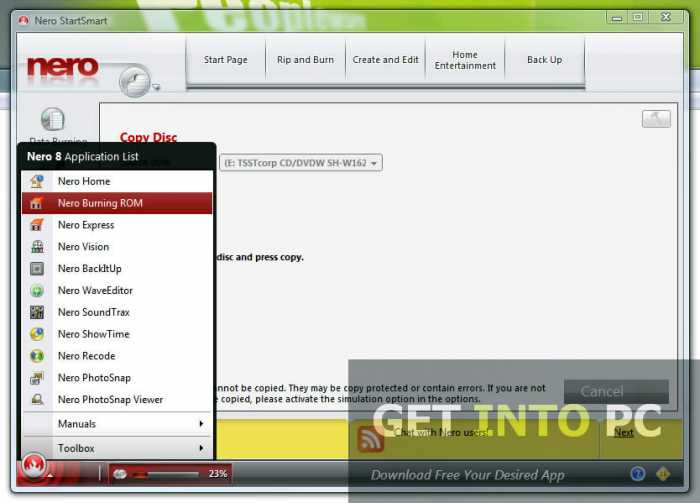Click the Nero Vision icon

(x=37, y=246)
